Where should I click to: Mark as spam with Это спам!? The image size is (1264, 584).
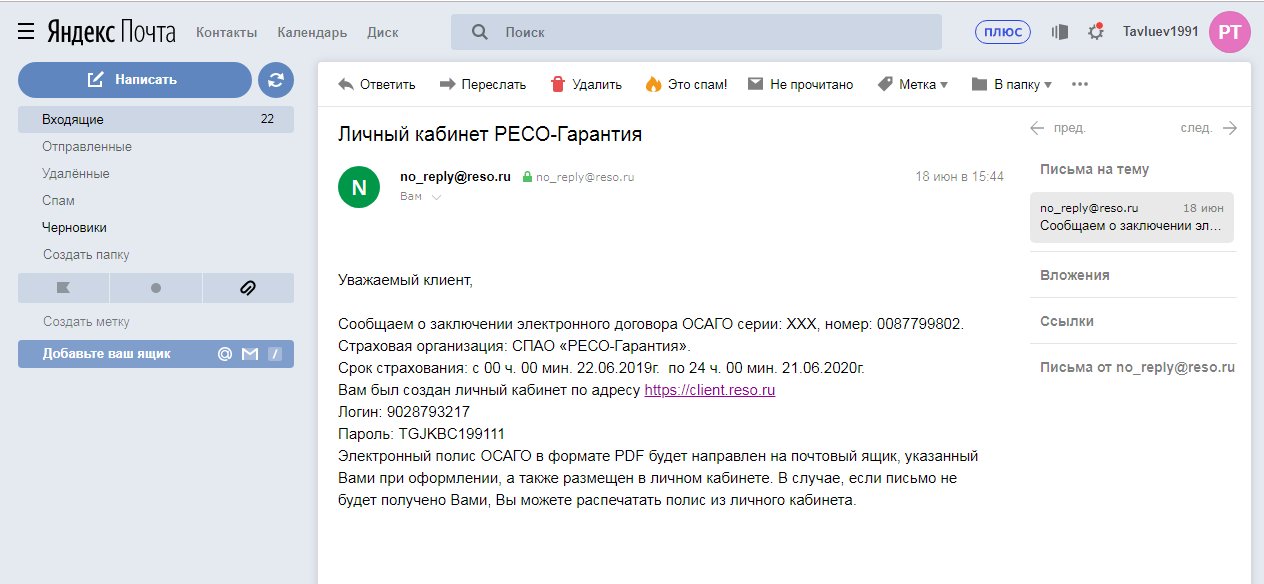point(687,84)
